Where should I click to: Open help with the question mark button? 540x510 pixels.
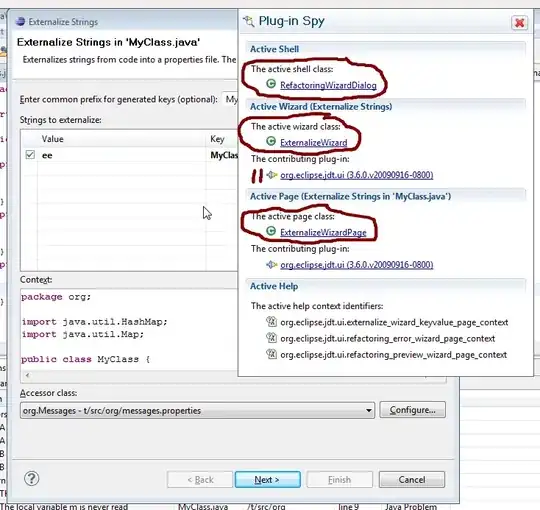tap(32, 478)
